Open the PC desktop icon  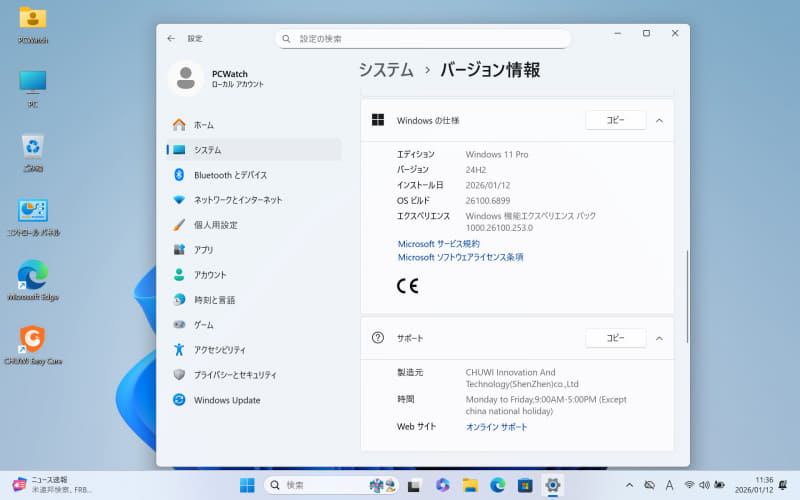33,89
